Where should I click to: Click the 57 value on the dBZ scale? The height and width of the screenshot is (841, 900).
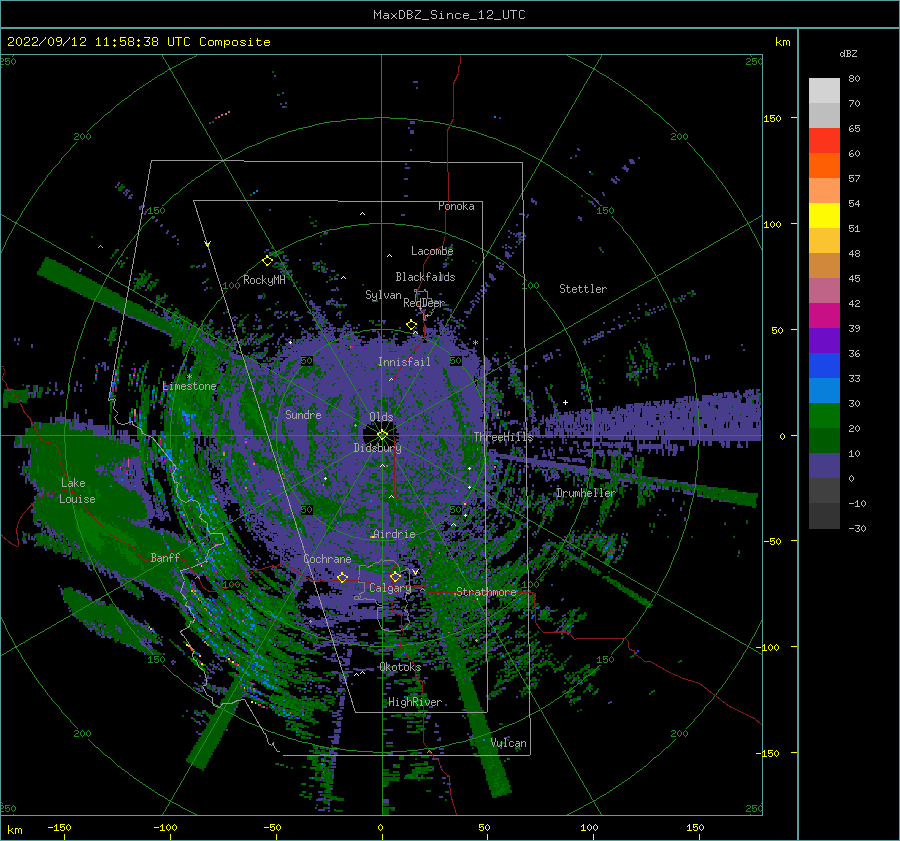[x=854, y=179]
